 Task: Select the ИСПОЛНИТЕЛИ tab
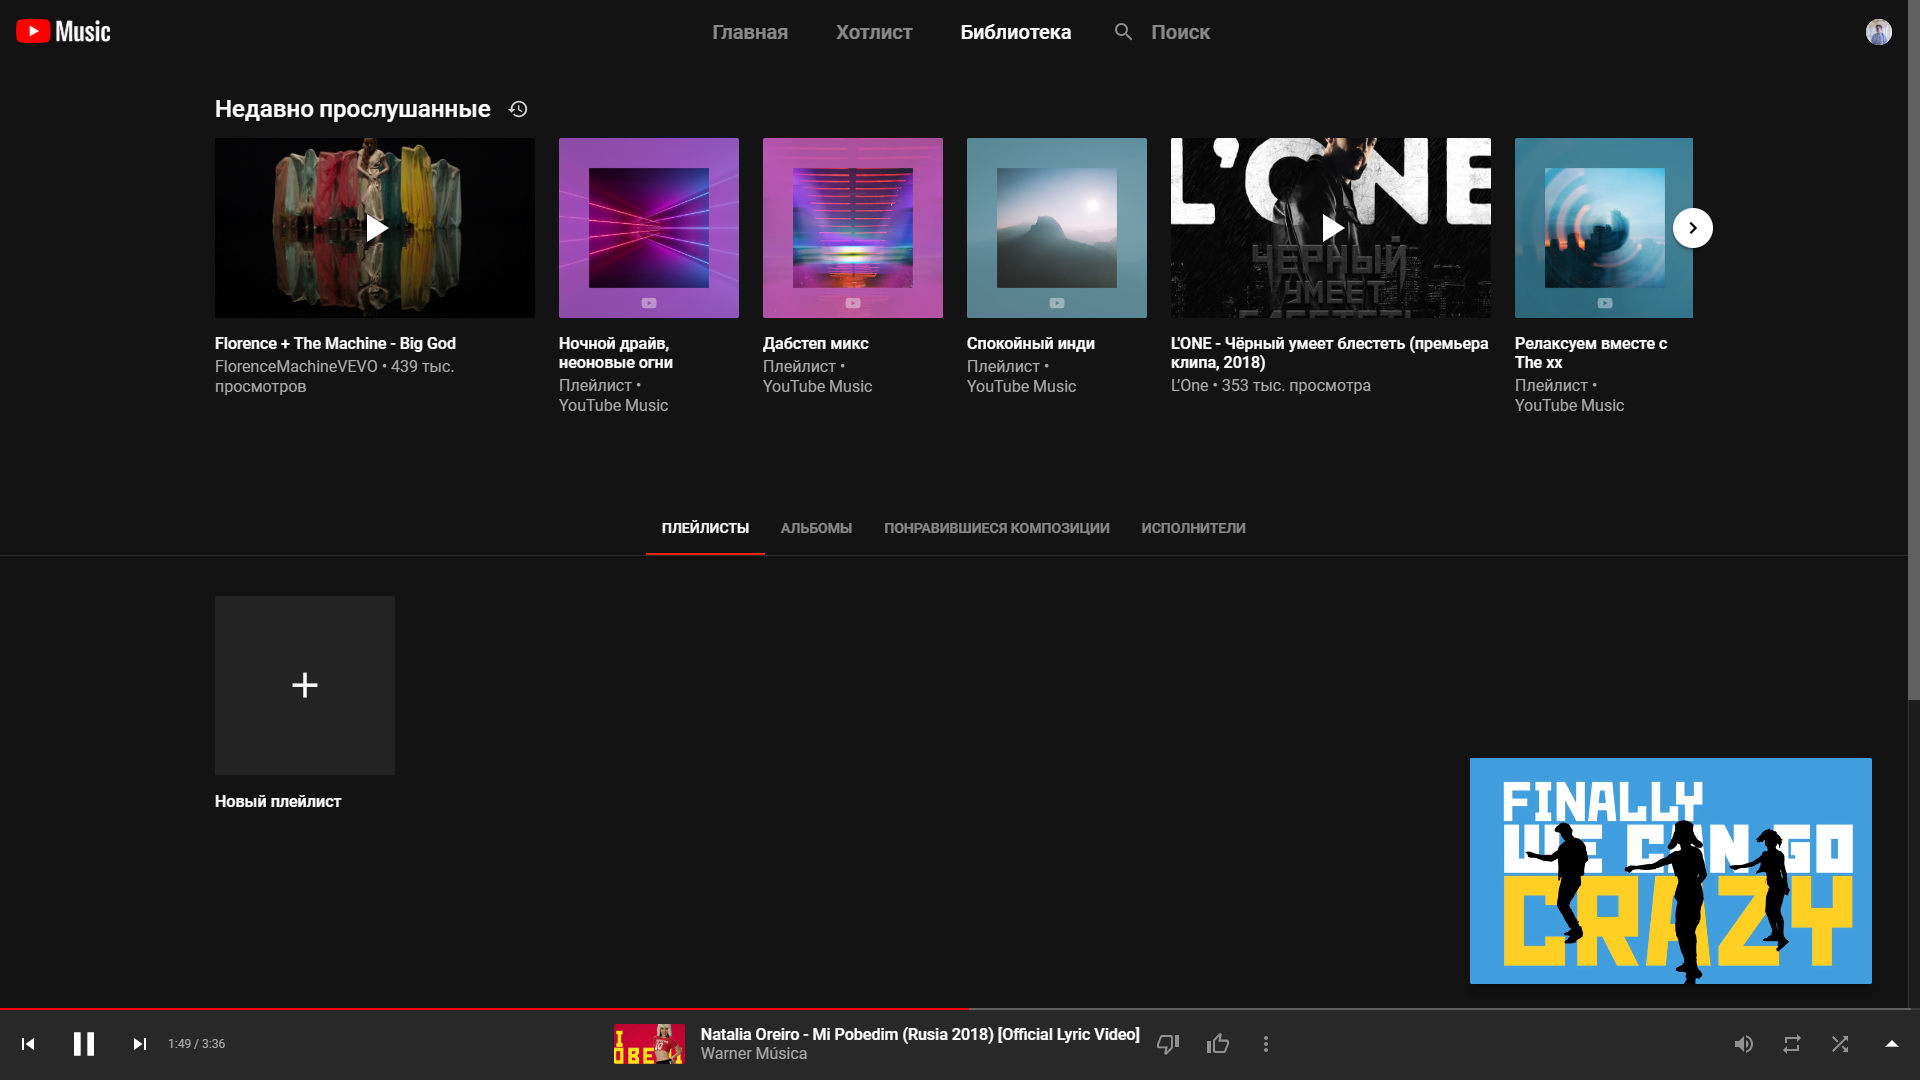tap(1193, 528)
